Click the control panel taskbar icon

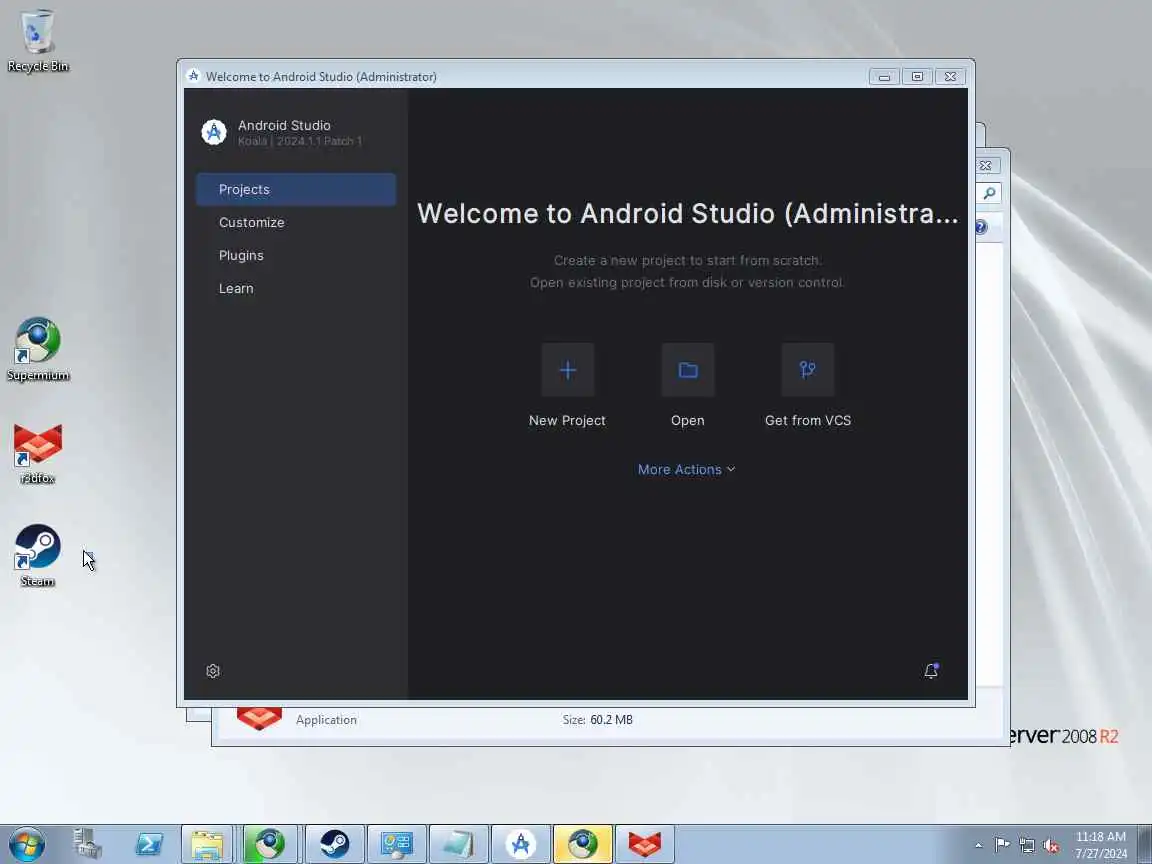click(397, 844)
